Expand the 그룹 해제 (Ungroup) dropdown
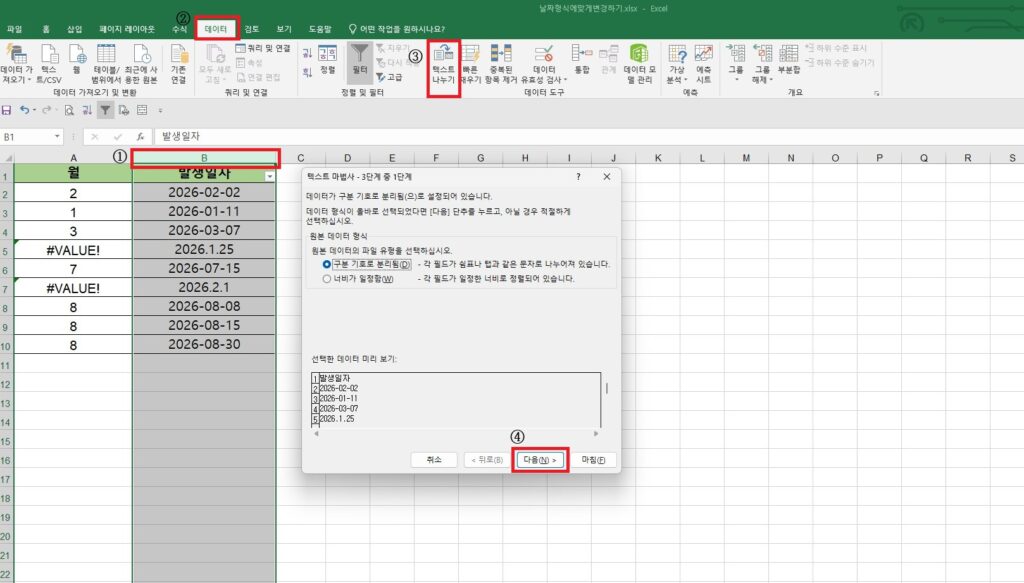 coord(771,80)
